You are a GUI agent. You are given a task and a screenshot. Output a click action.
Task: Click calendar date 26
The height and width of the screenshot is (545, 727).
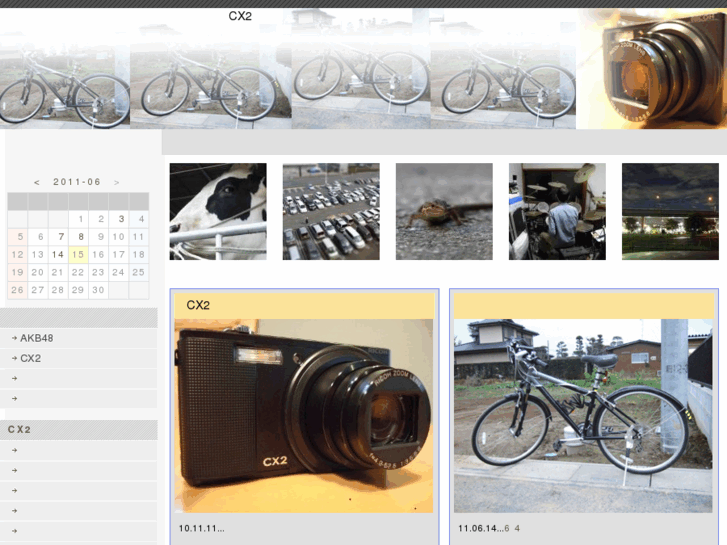[17, 290]
